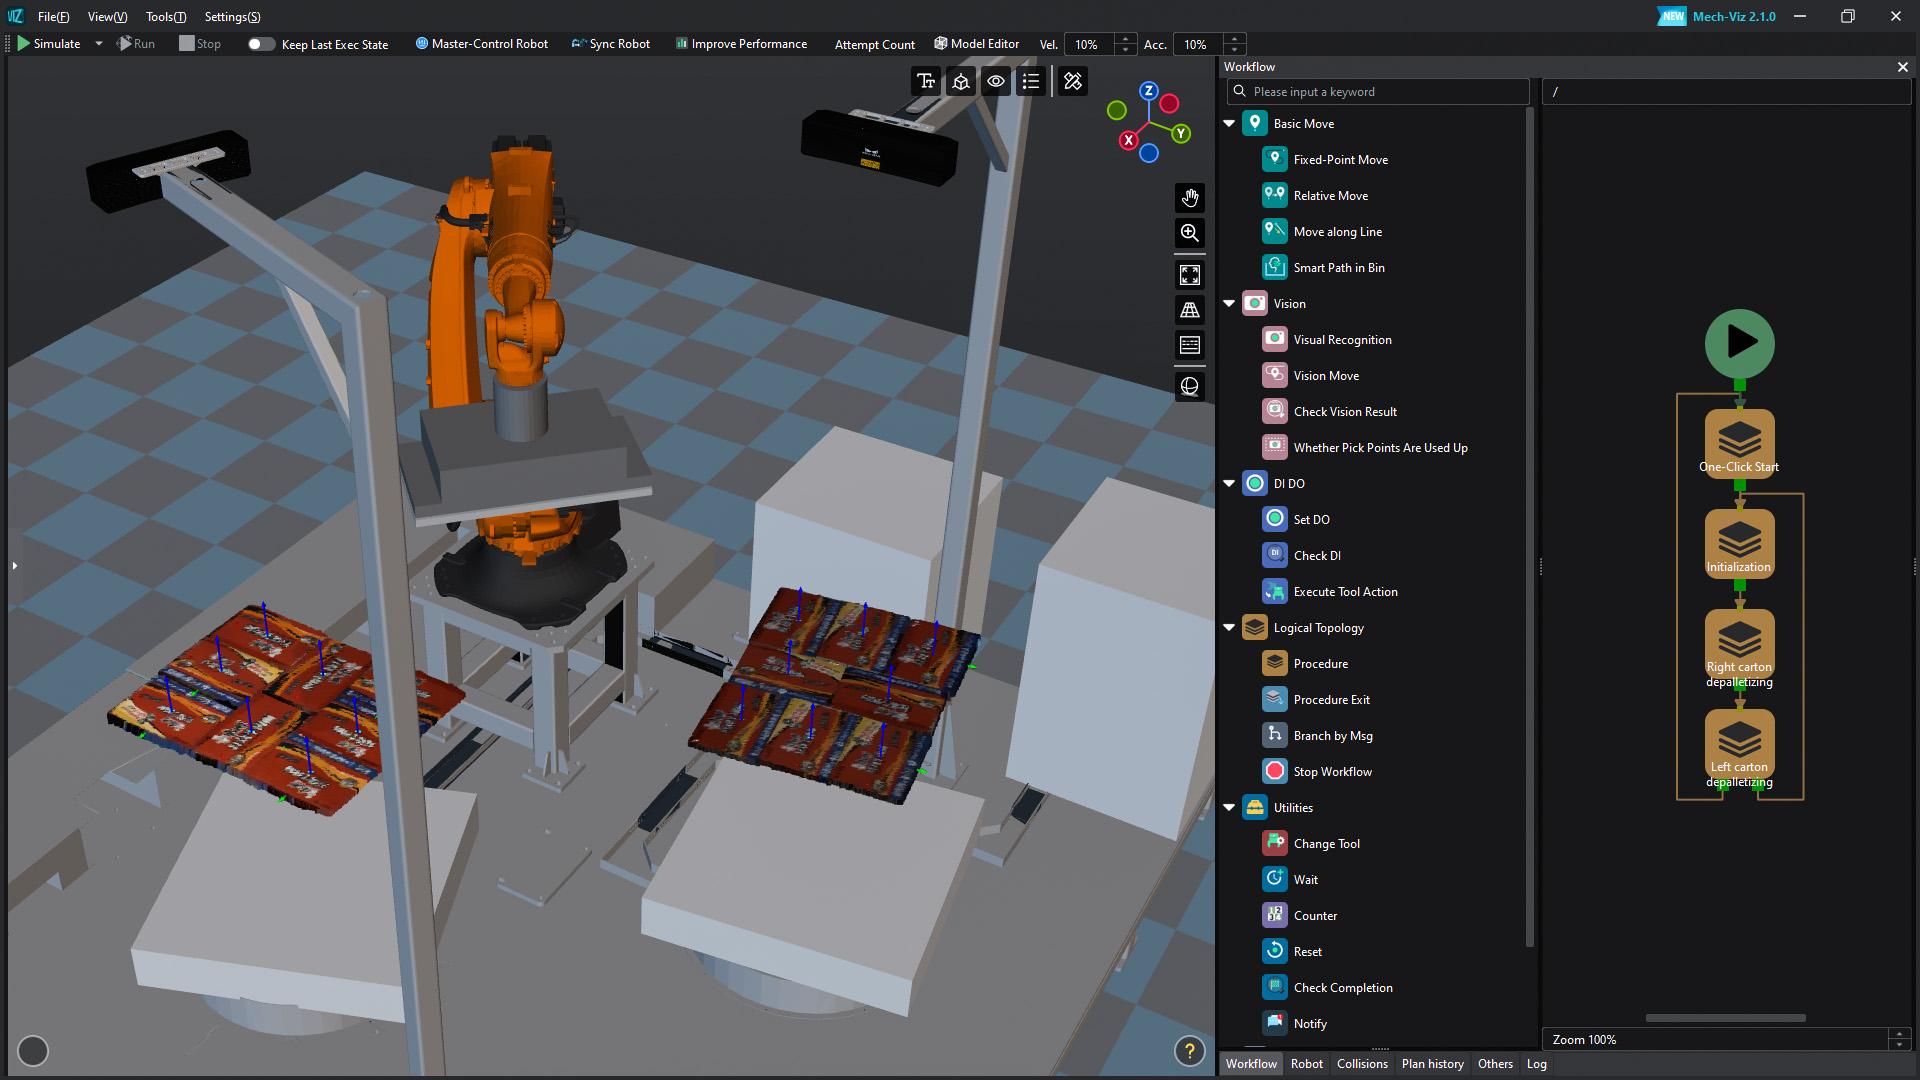
Task: Click the Attempt Count button
Action: point(874,45)
